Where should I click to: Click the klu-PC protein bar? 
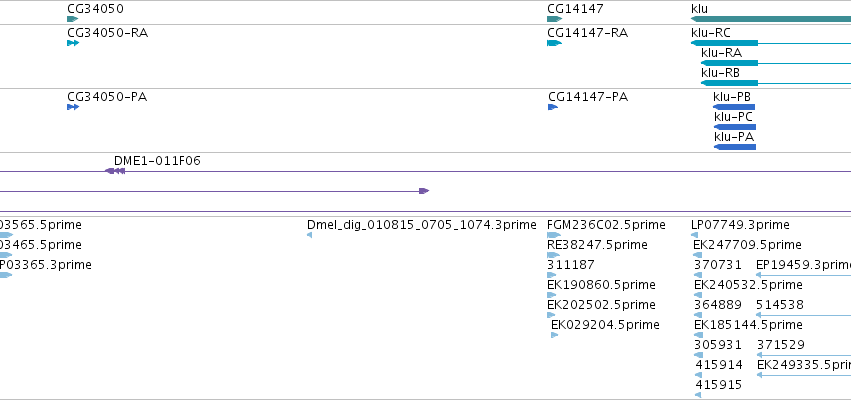click(735, 127)
